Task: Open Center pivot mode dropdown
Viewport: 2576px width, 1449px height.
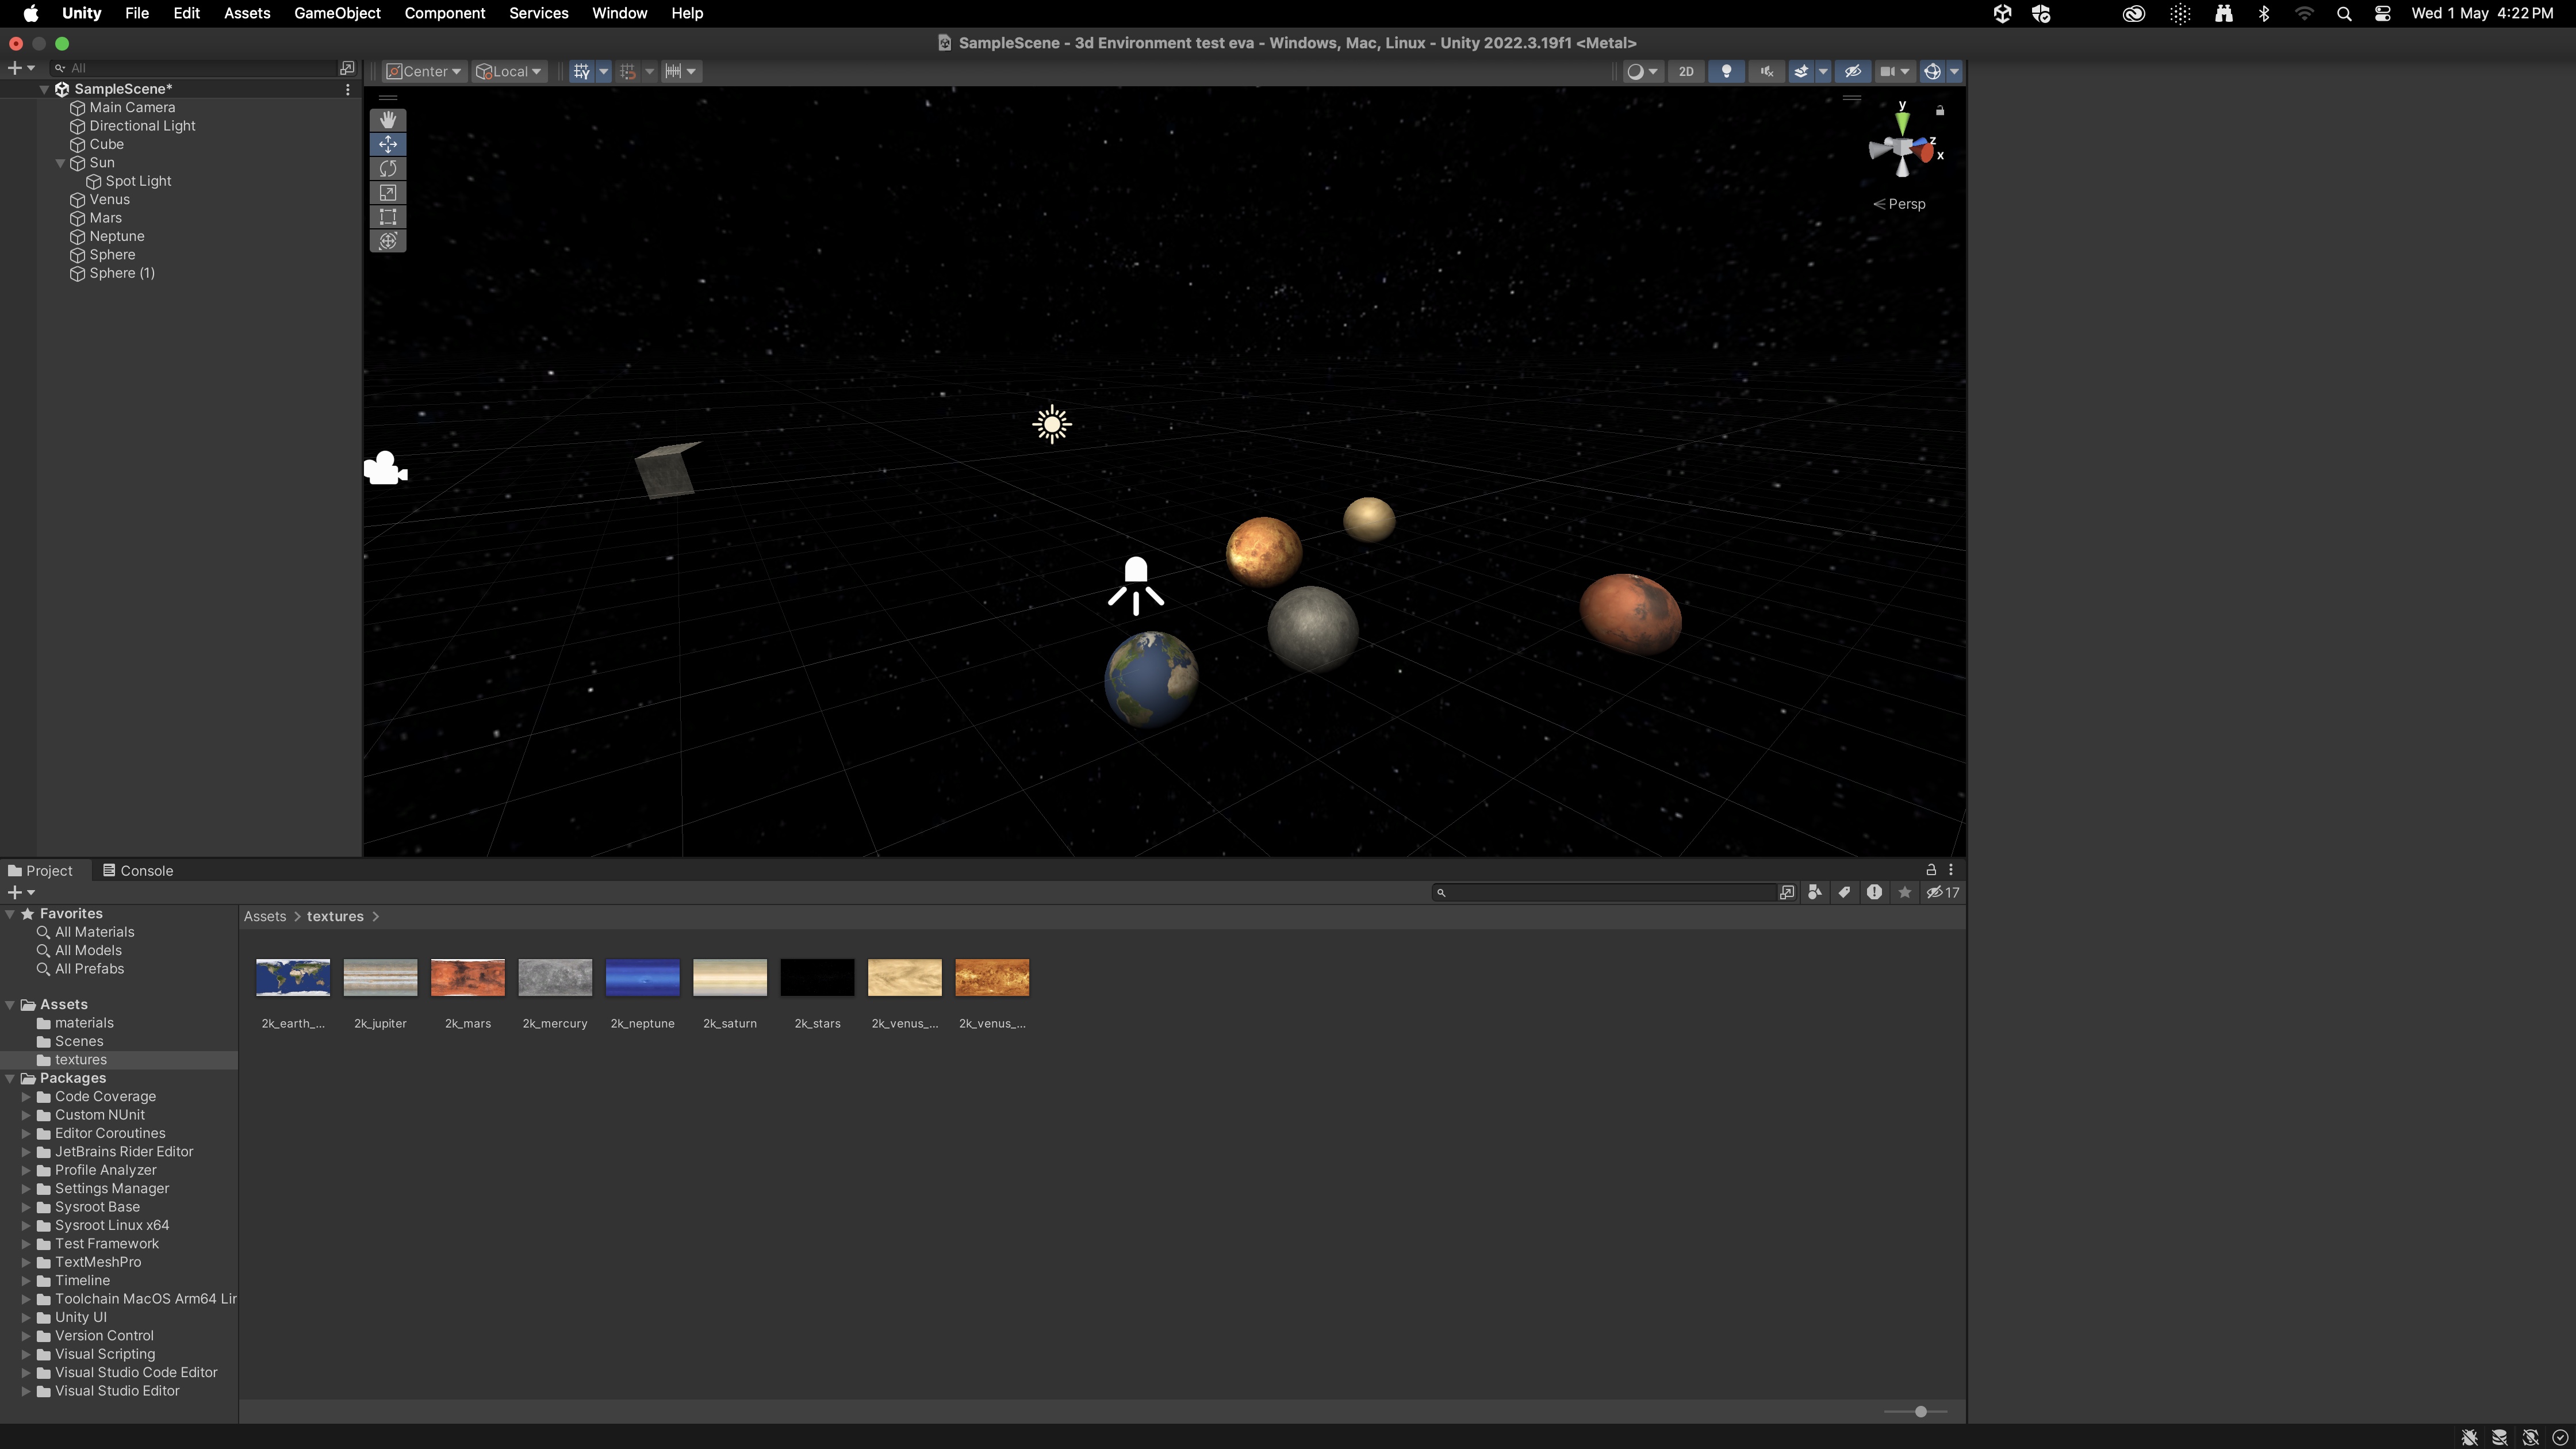Action: [x=424, y=71]
